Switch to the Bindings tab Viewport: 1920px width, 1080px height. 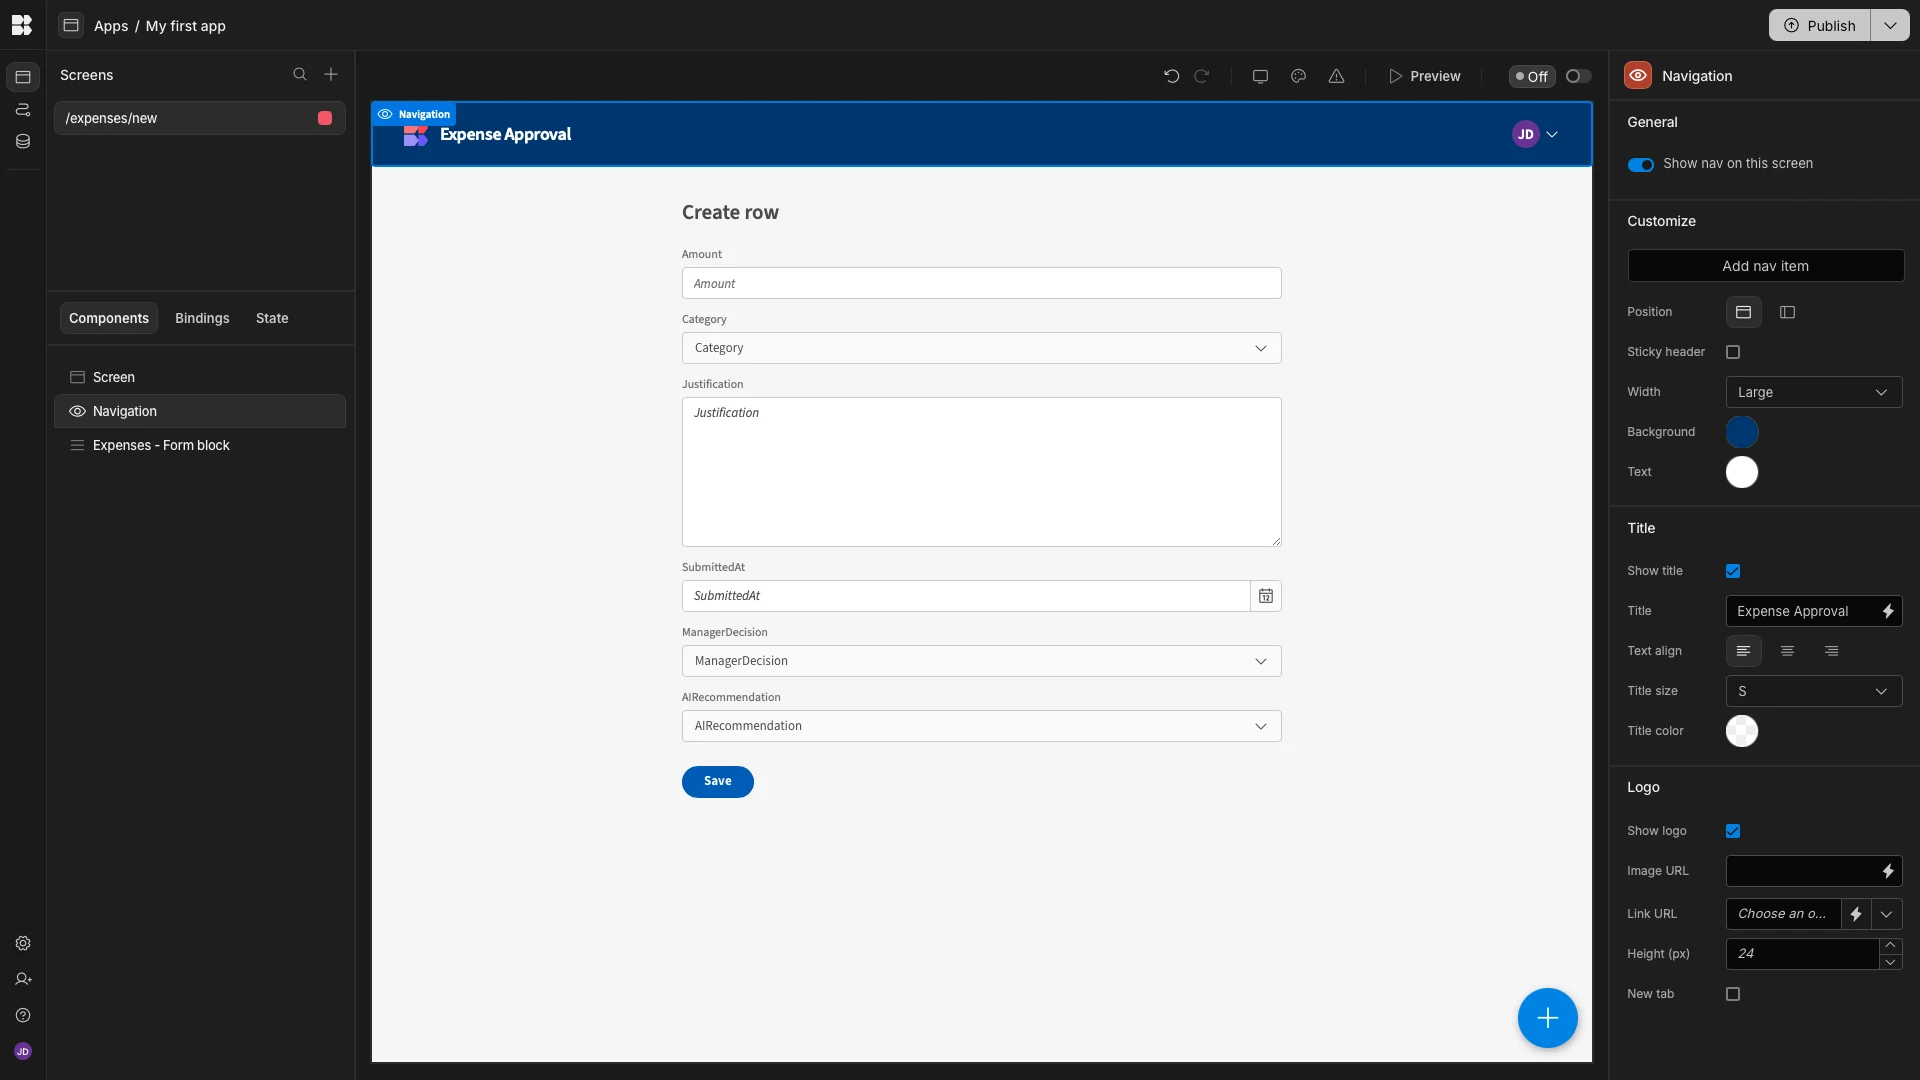pyautogui.click(x=202, y=318)
